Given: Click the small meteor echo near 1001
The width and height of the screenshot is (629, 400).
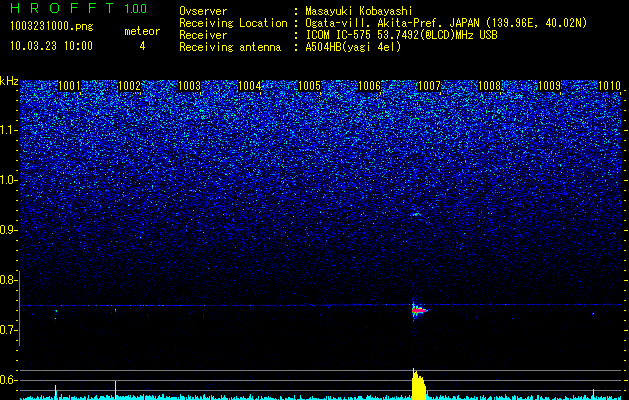Looking at the screenshot, I should click(56, 311).
